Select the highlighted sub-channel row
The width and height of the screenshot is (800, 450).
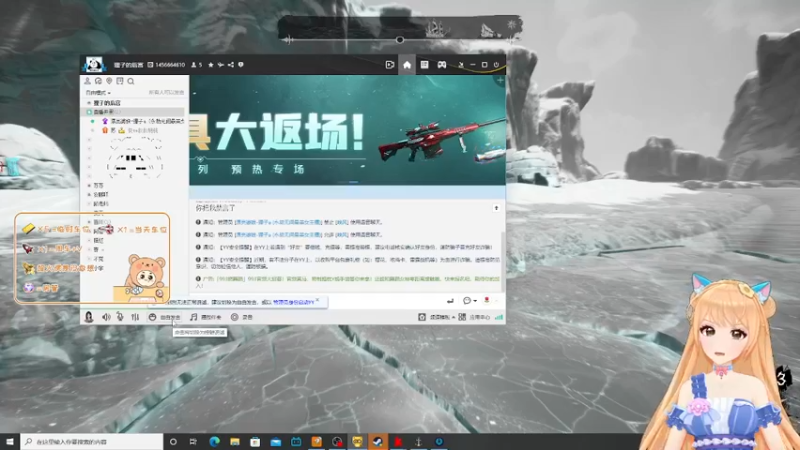pos(133,112)
